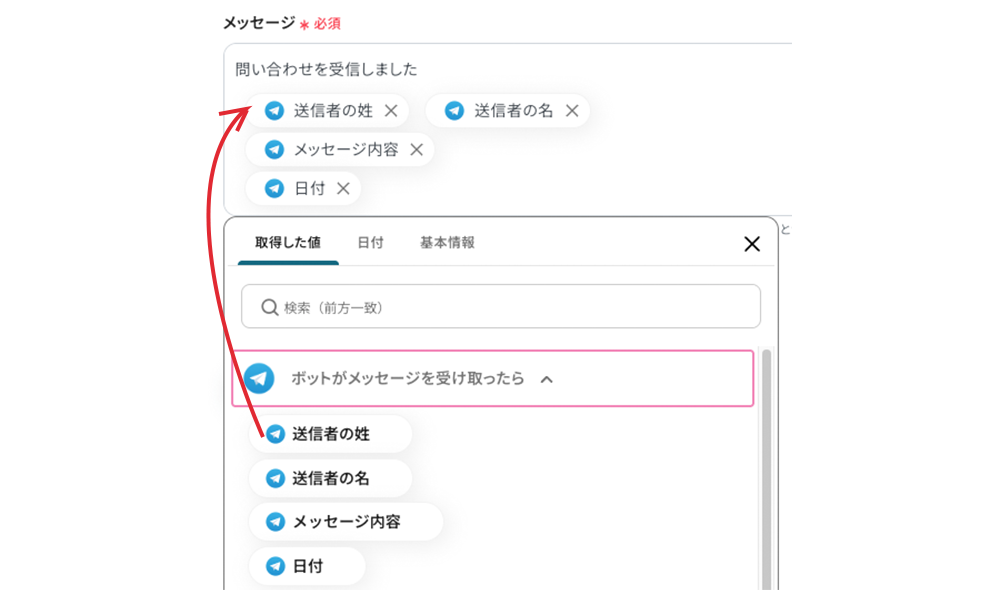Collapse the ボットがメッセージを受け取ったら section chevron

click(547, 379)
